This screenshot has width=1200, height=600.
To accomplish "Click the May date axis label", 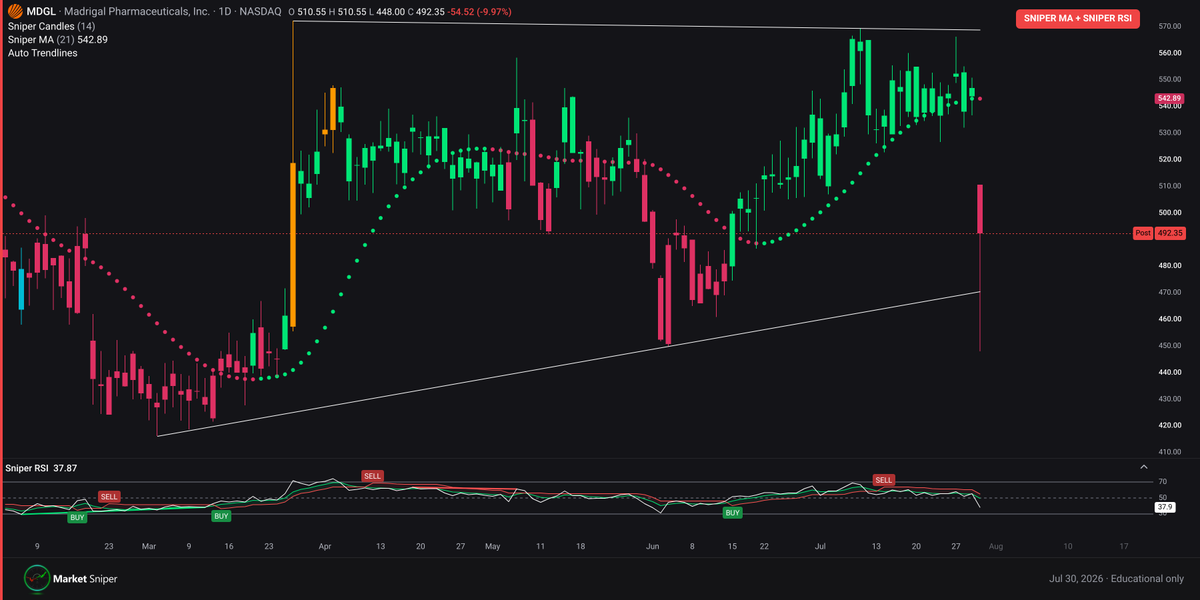I will [491, 547].
